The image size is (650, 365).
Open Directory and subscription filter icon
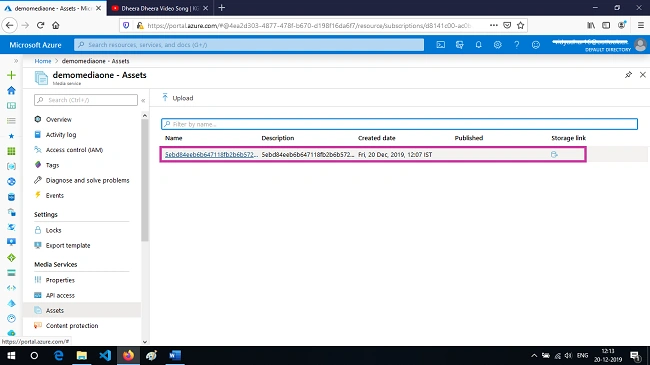460,45
